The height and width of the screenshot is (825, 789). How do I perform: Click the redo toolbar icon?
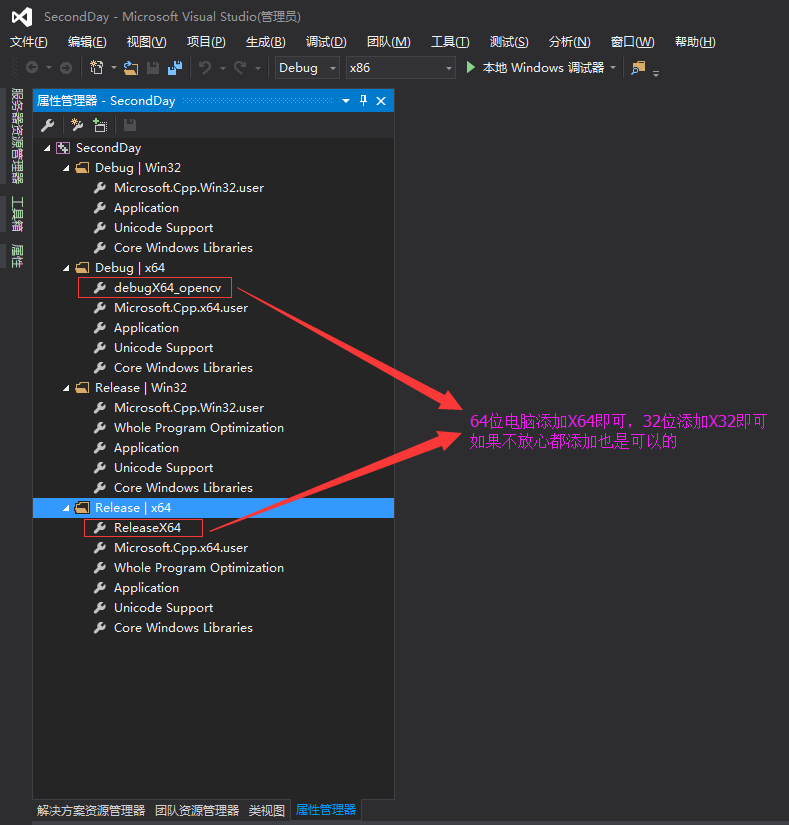pos(240,68)
